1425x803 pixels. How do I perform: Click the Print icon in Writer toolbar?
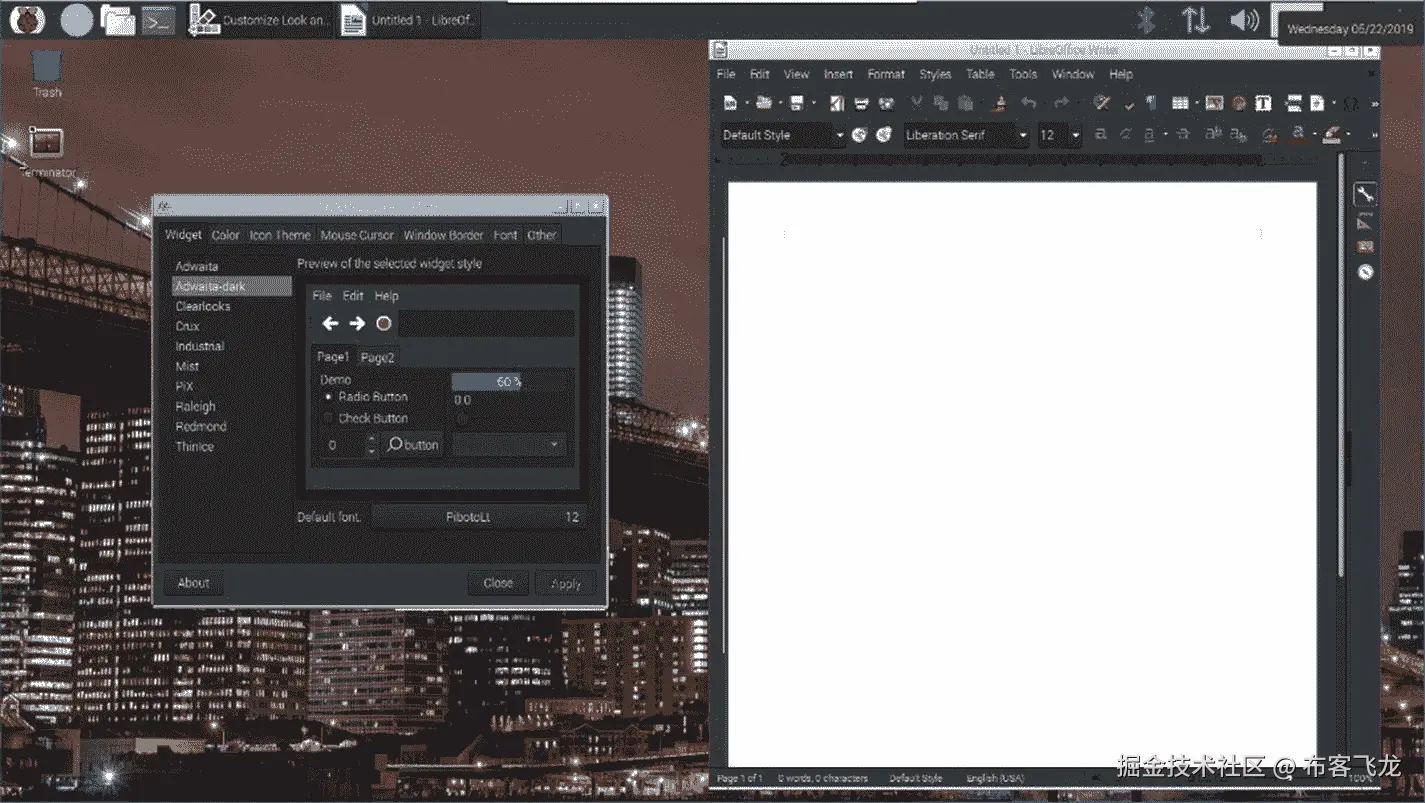(x=861, y=103)
